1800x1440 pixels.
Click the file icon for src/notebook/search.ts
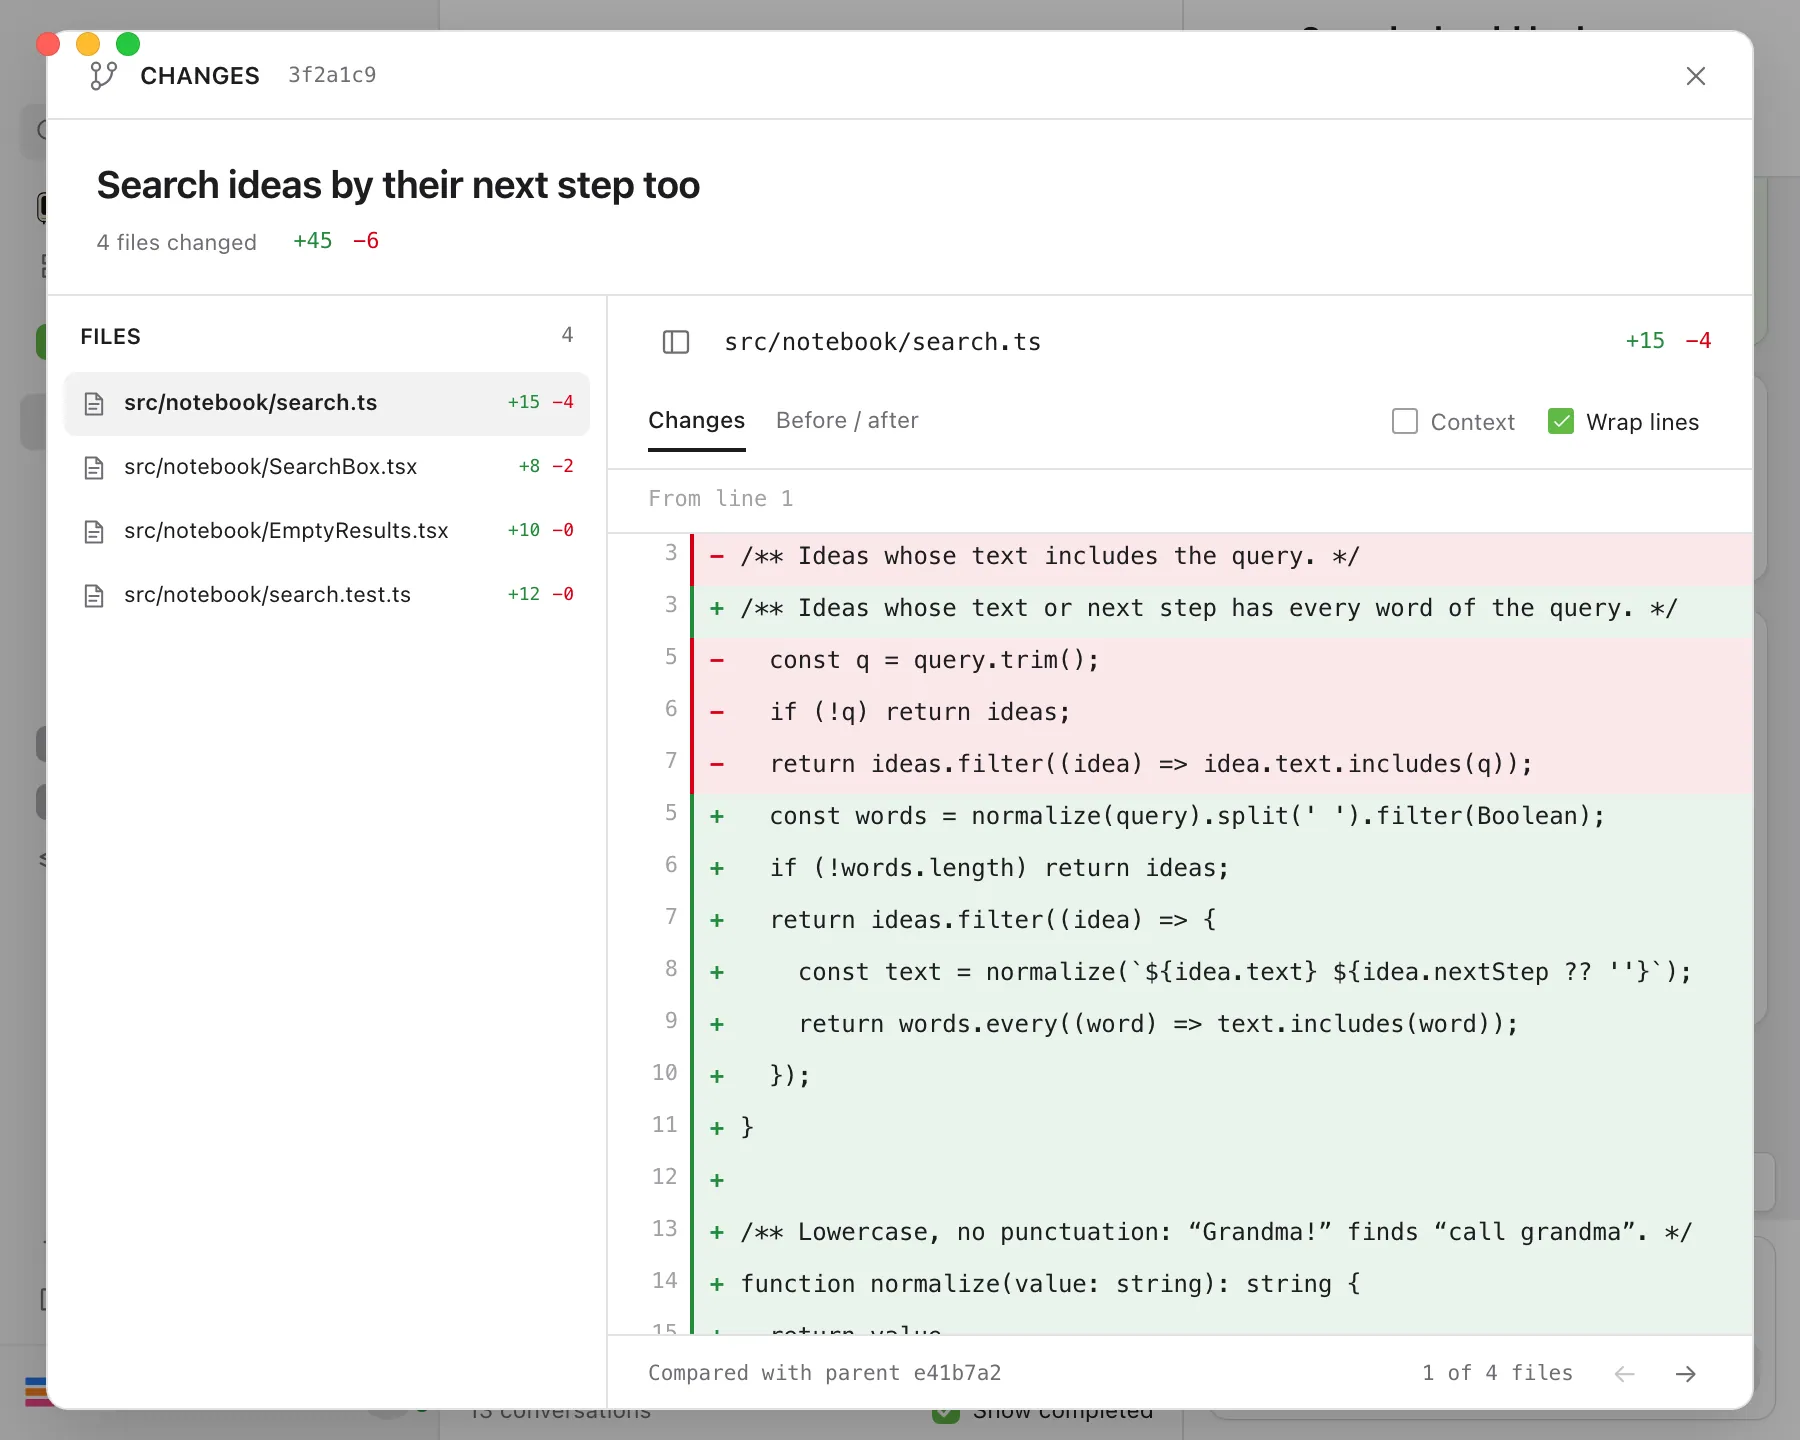pos(94,403)
